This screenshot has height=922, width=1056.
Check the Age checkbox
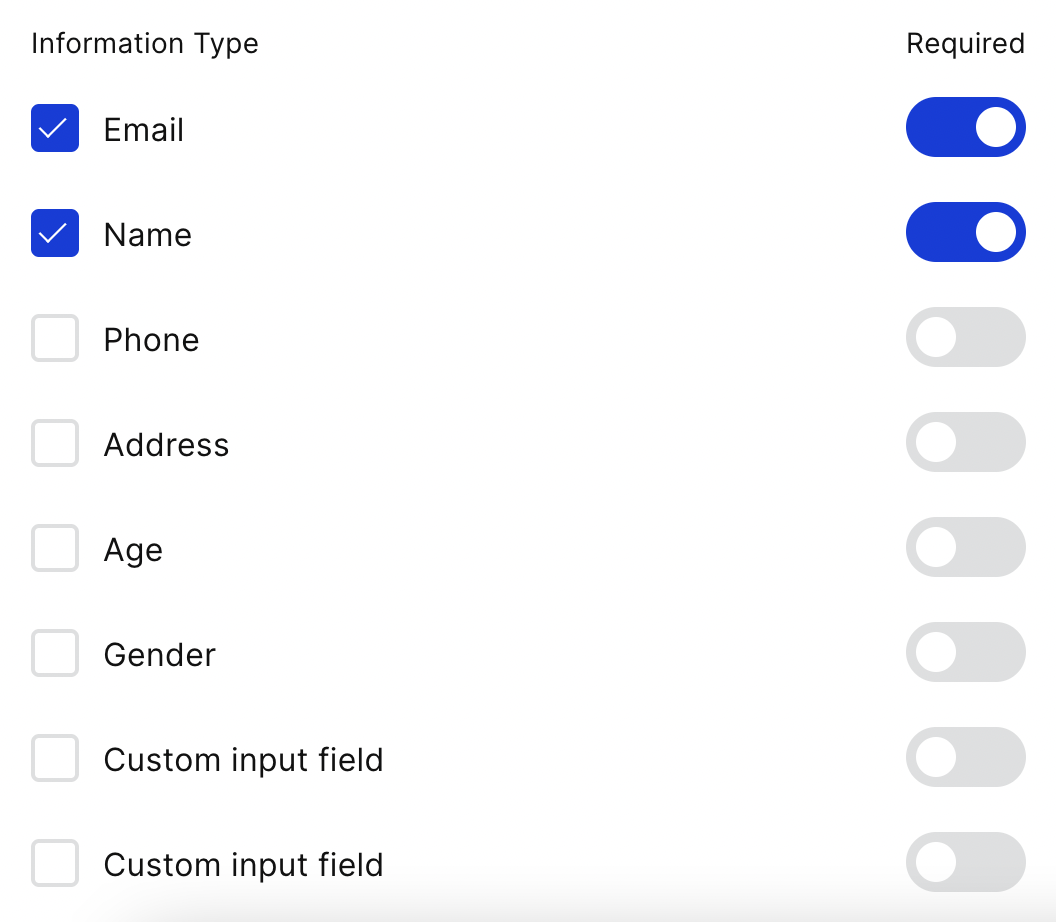55,548
